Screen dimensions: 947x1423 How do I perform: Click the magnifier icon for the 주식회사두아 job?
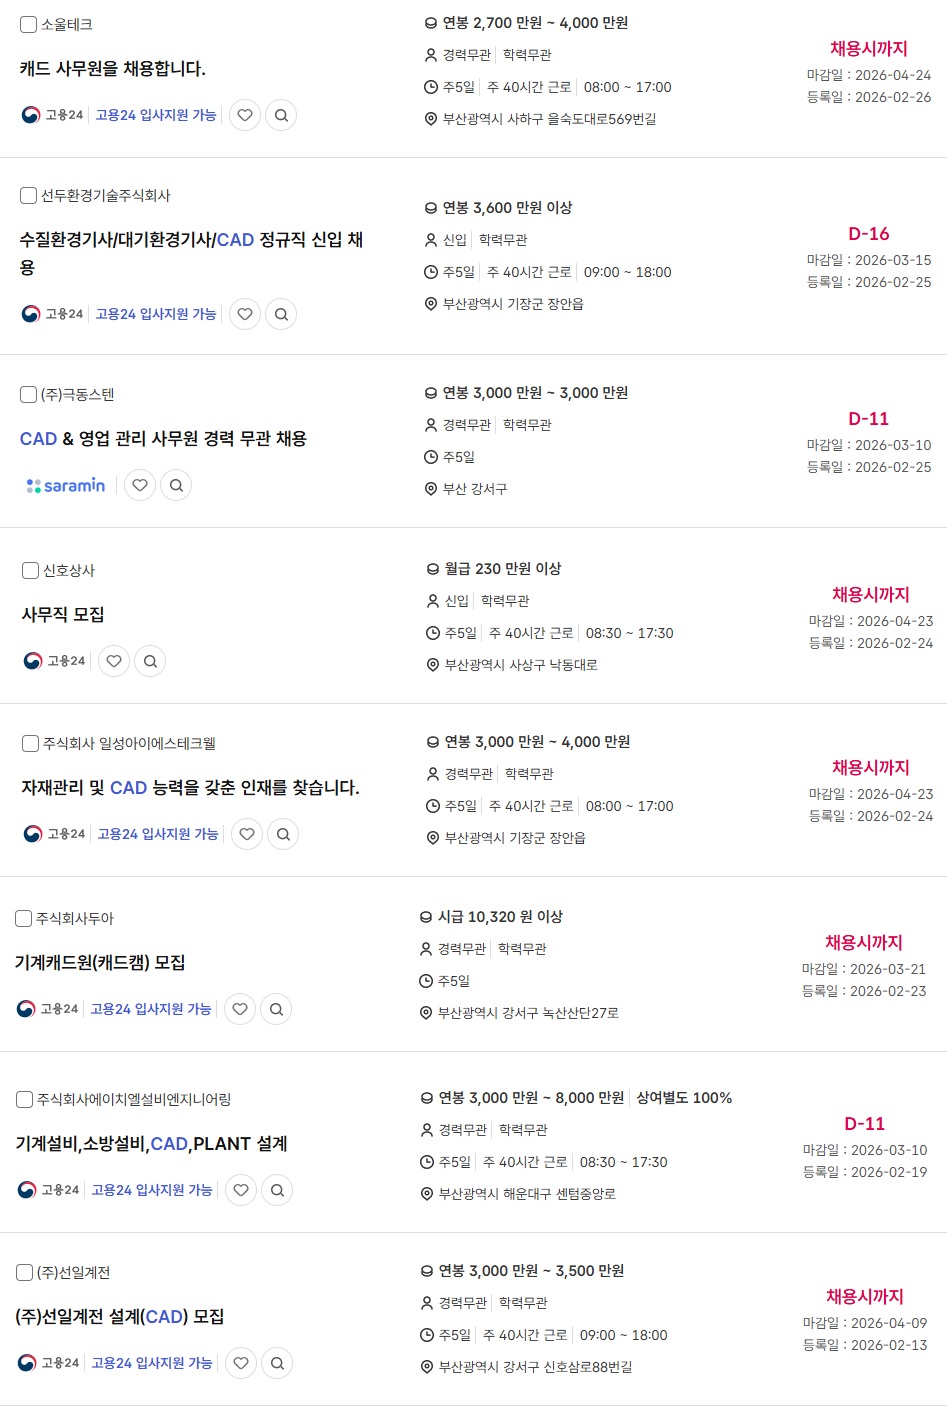[276, 1009]
